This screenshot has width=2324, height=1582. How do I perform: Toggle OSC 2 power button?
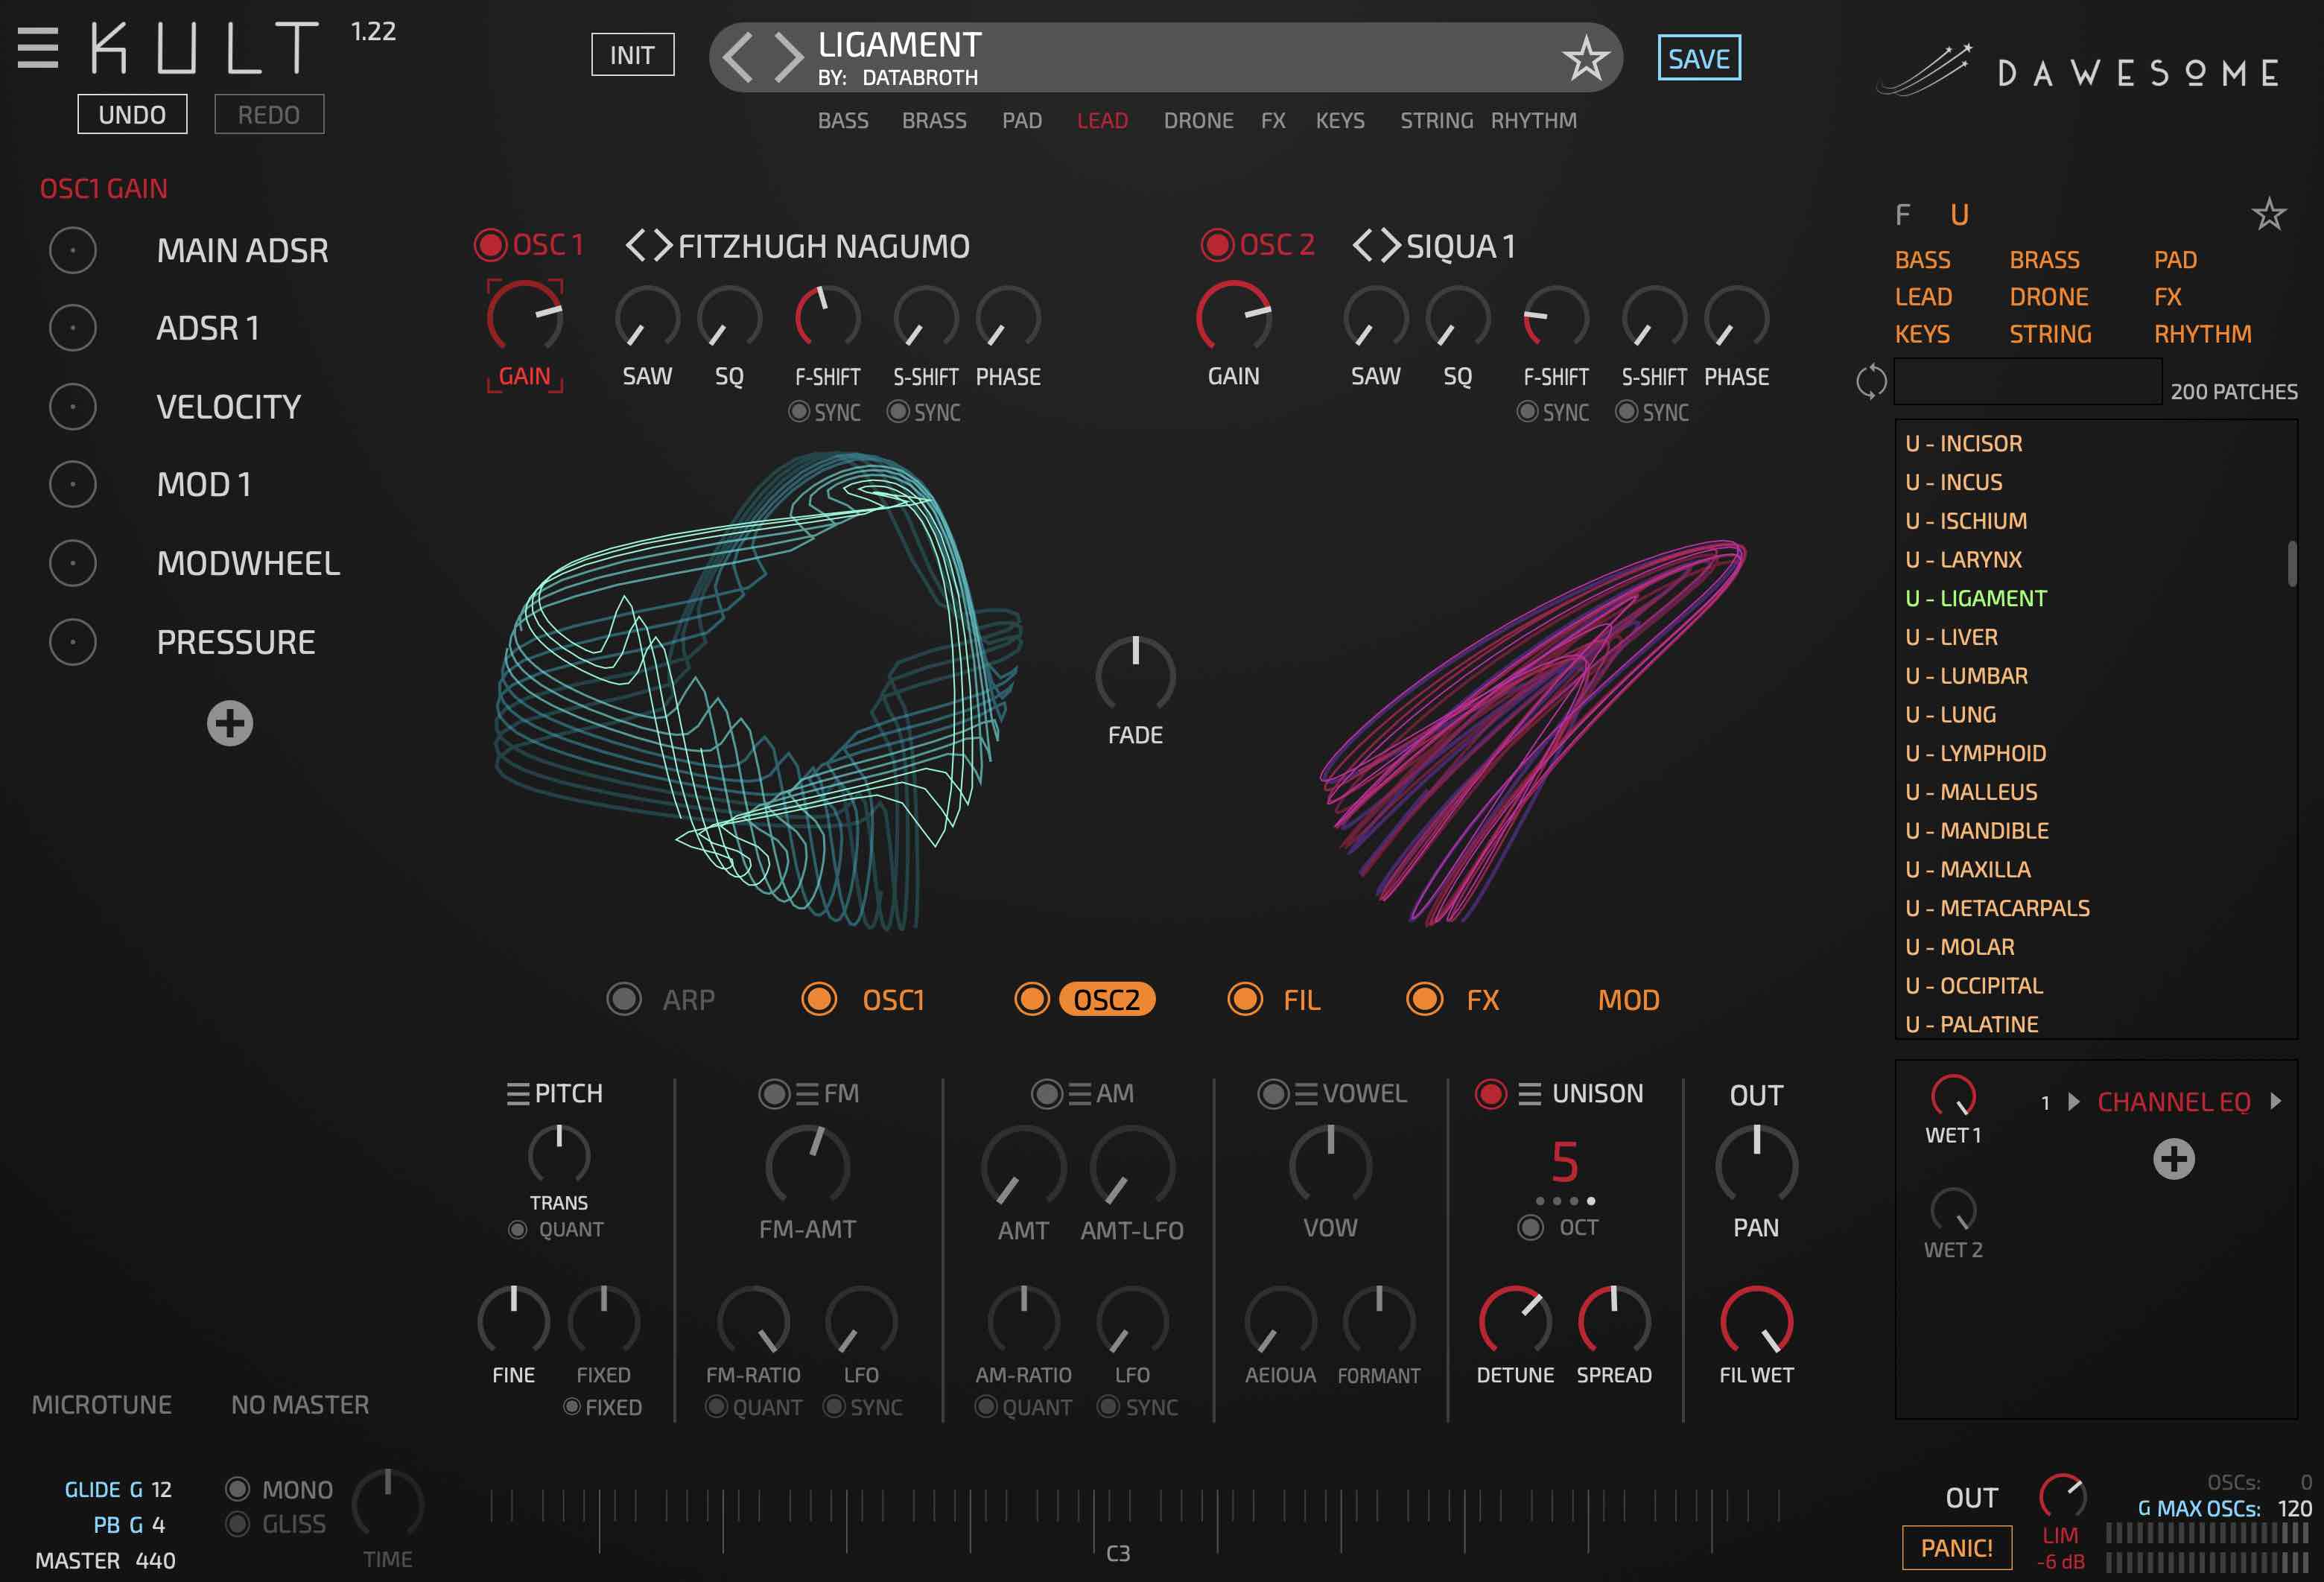1217,245
